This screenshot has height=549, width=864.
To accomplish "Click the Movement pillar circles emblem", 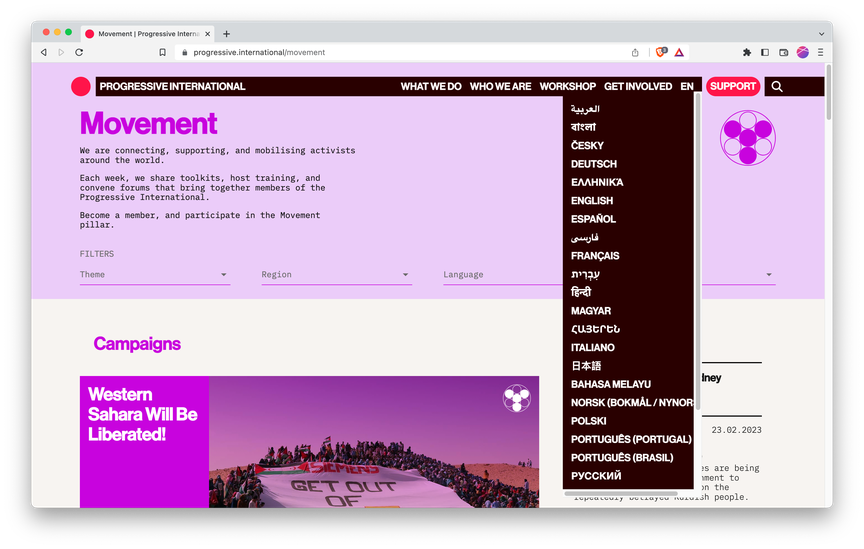I will (748, 138).
